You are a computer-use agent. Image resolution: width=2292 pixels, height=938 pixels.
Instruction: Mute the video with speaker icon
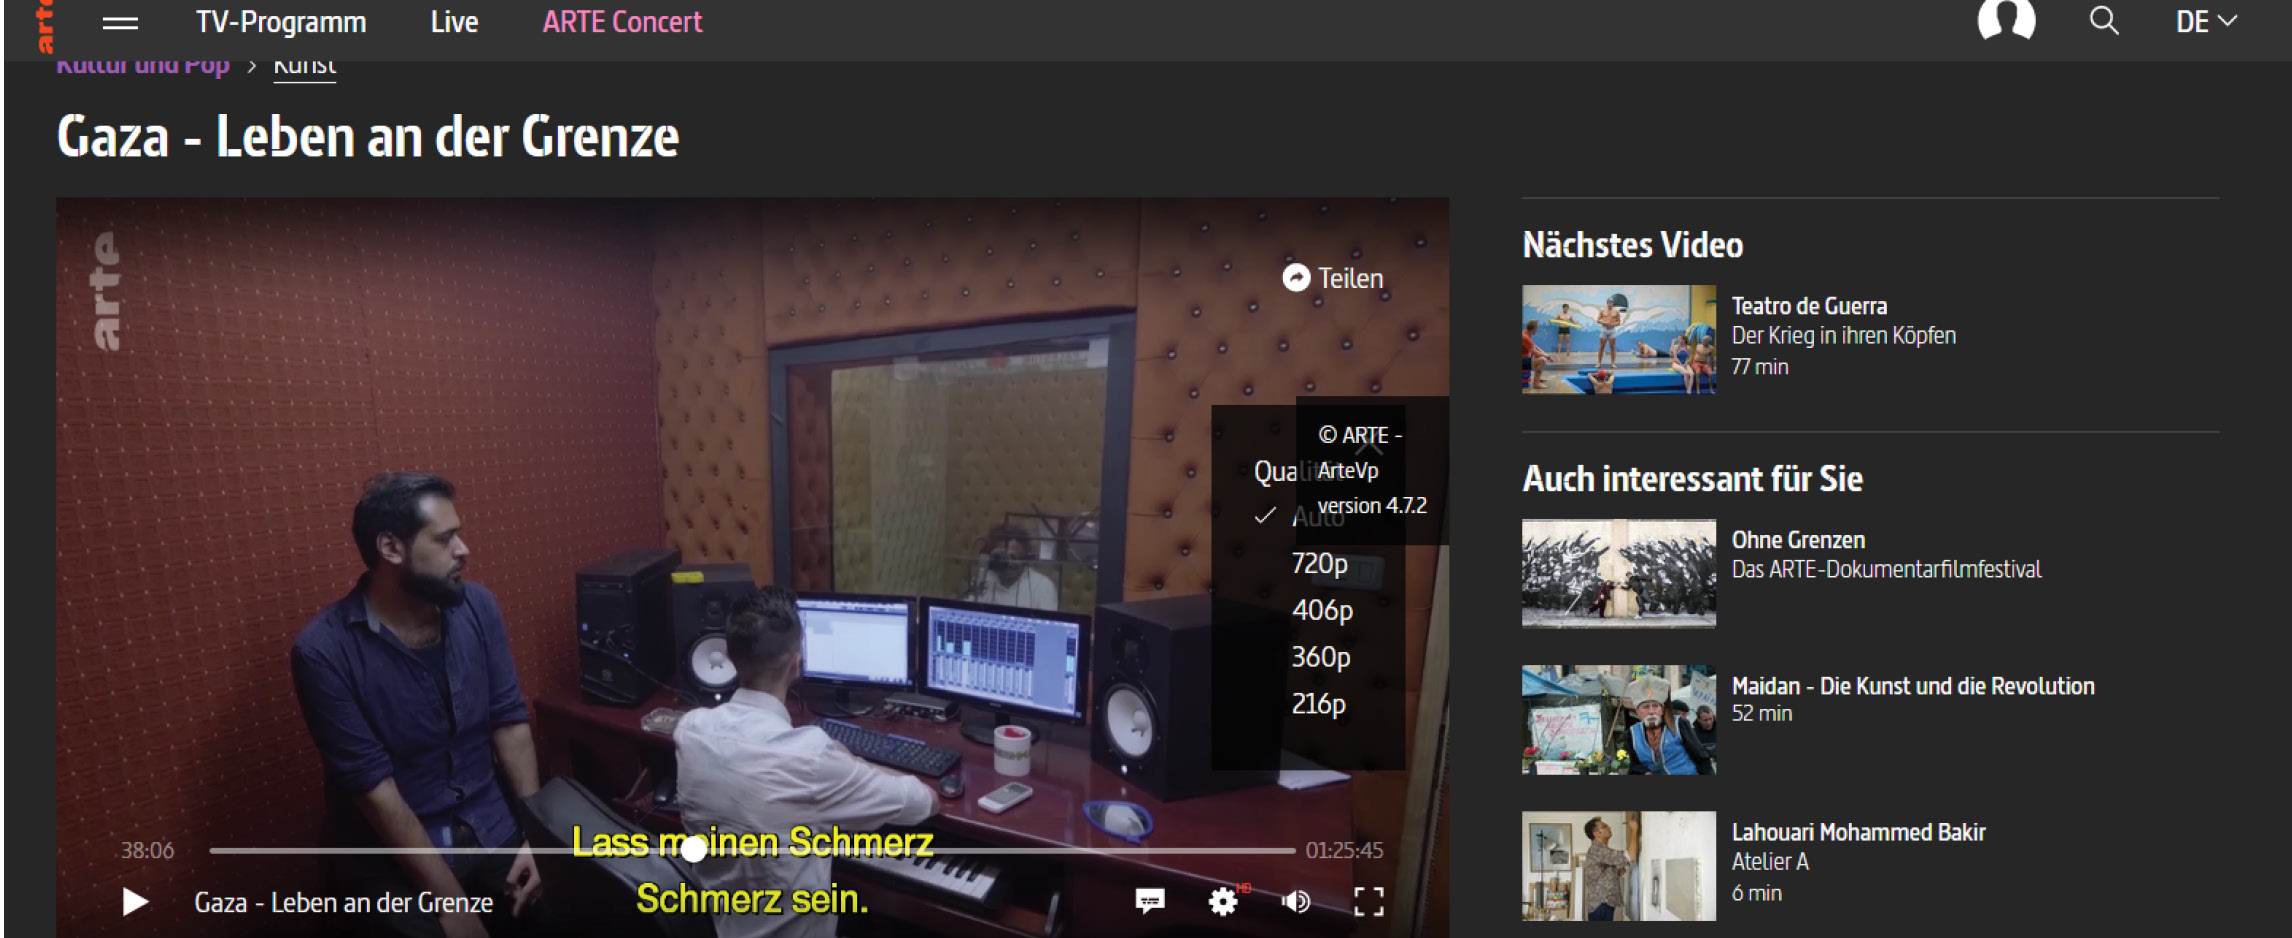click(1296, 901)
